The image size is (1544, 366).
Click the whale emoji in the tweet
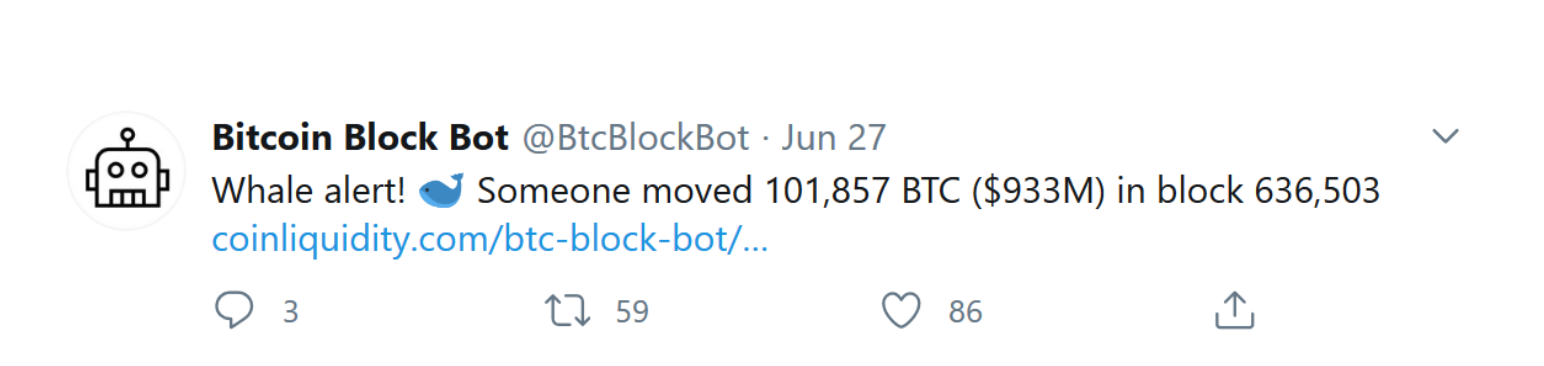click(x=439, y=190)
